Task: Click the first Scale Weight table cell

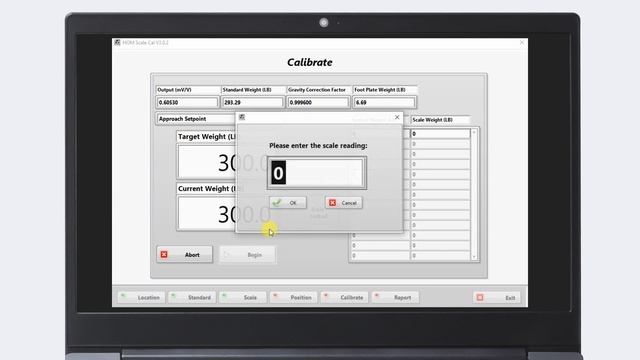Action: tap(440, 134)
